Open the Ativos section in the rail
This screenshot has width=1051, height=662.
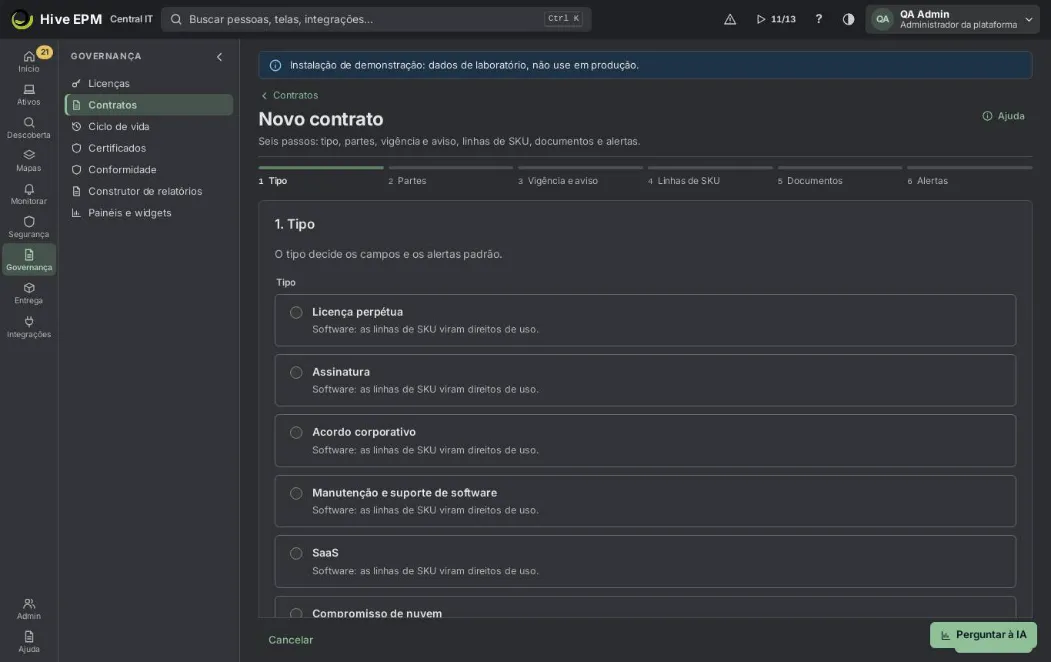click(29, 94)
